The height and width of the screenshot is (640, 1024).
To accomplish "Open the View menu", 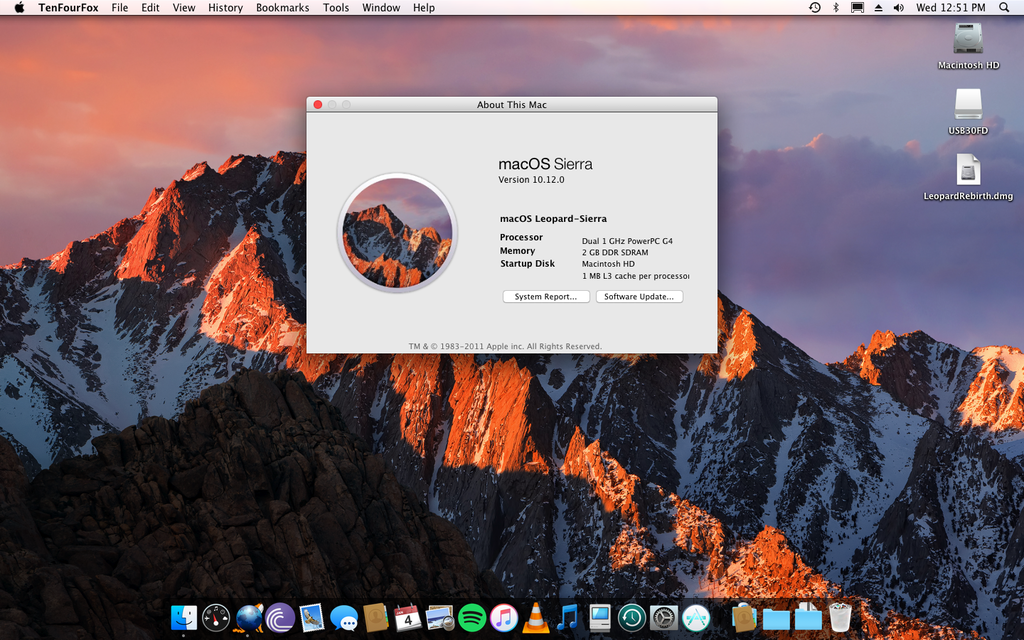I will pyautogui.click(x=184, y=8).
